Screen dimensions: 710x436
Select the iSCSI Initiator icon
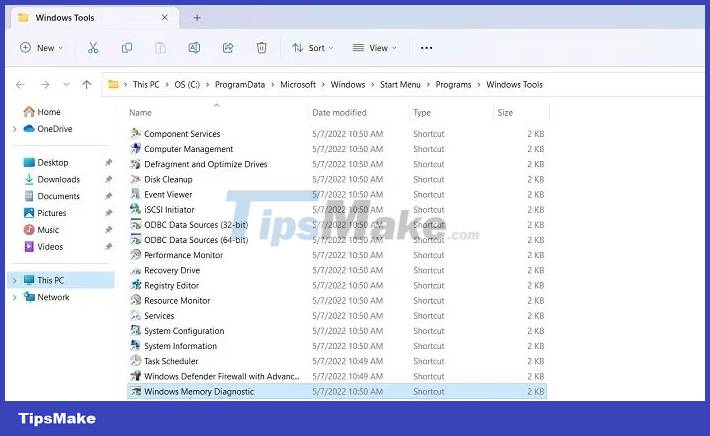tap(135, 209)
